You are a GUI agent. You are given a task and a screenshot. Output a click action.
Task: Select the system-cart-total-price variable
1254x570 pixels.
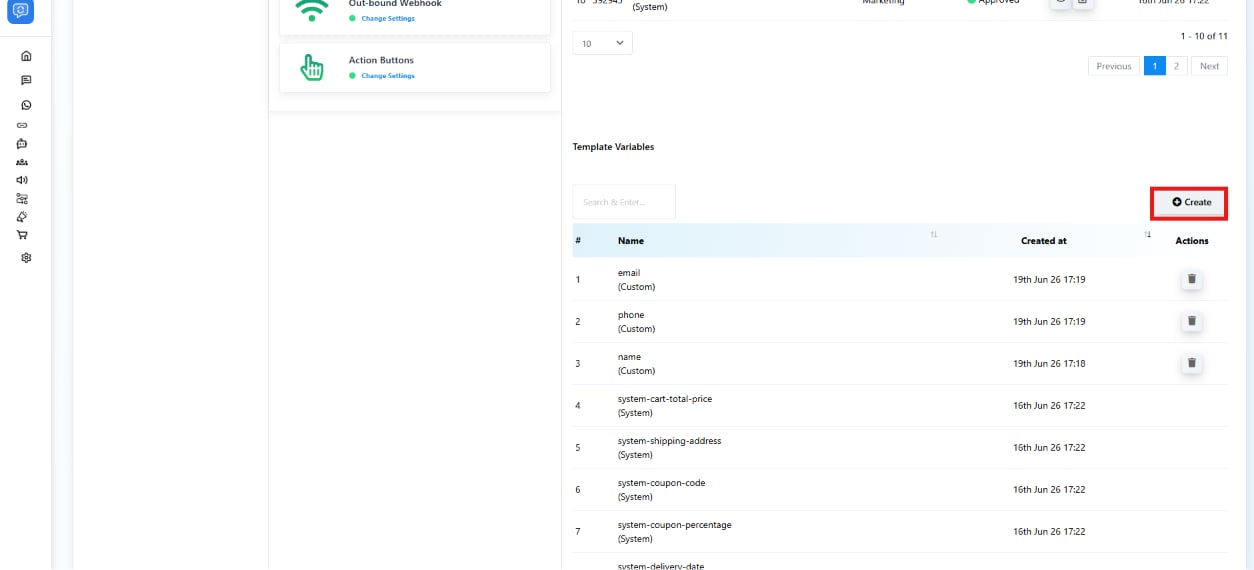point(665,399)
